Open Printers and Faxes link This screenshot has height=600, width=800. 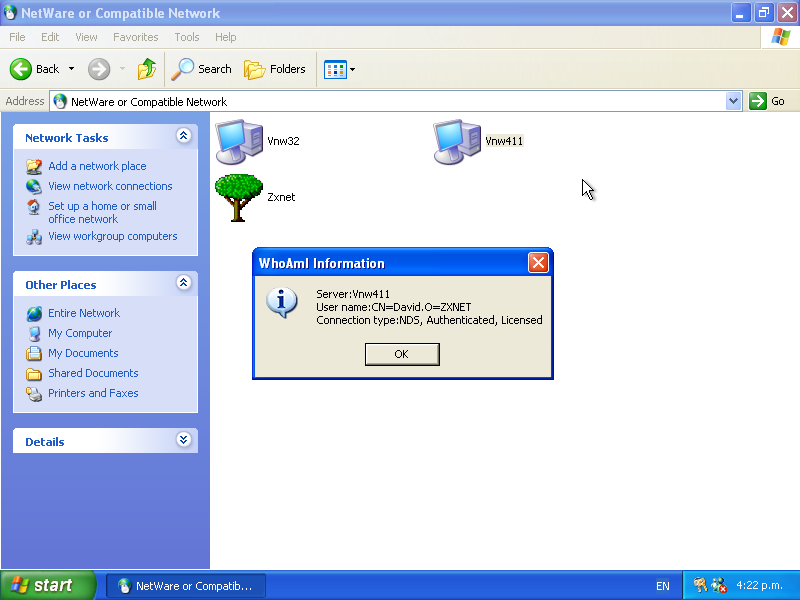93,393
